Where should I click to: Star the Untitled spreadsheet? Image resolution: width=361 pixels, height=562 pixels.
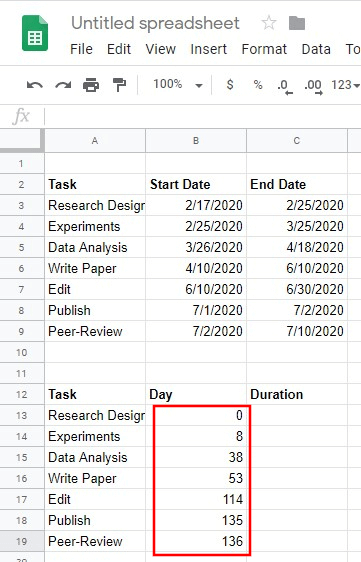[269, 23]
